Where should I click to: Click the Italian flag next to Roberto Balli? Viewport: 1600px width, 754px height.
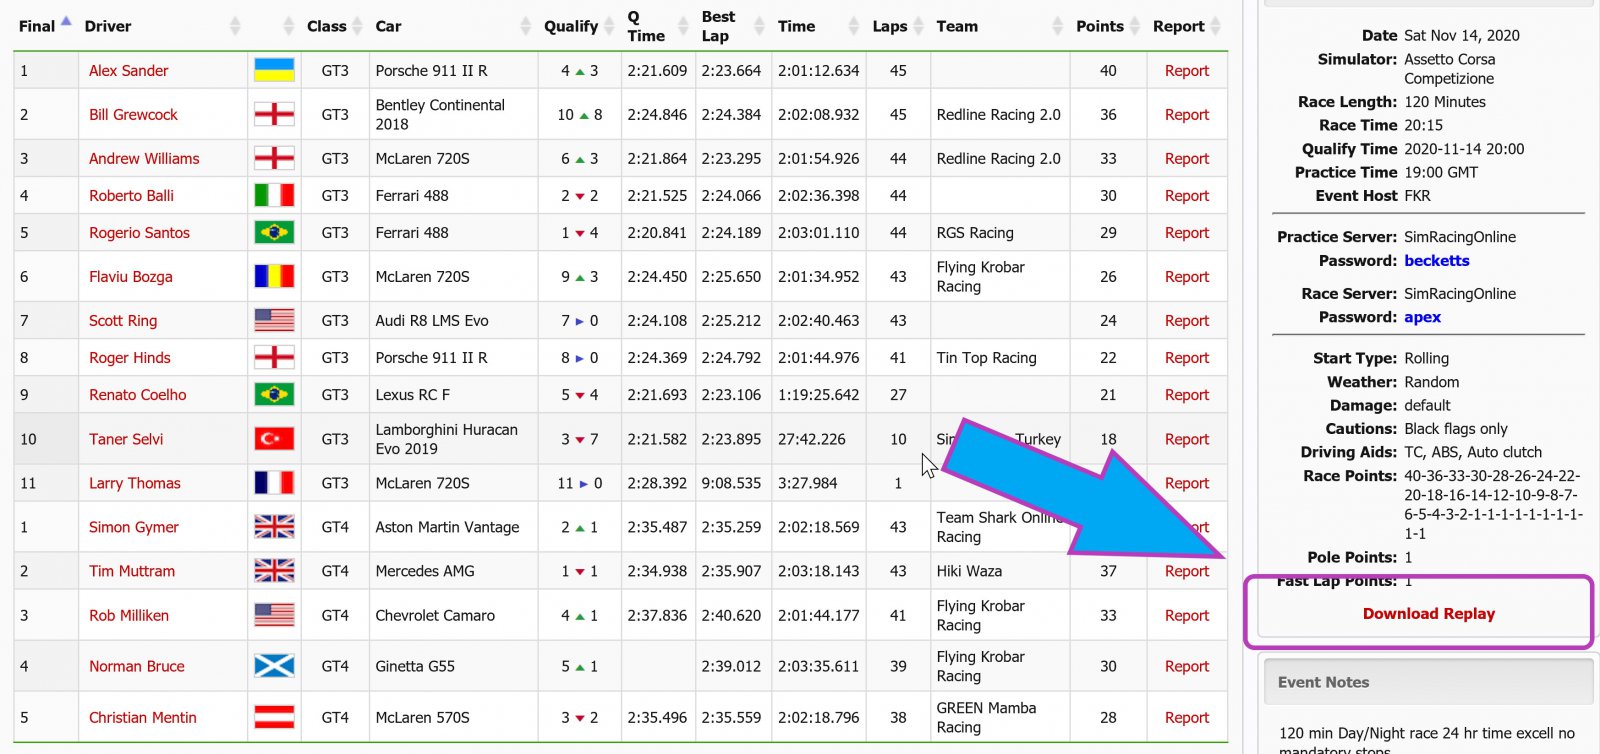pos(274,196)
